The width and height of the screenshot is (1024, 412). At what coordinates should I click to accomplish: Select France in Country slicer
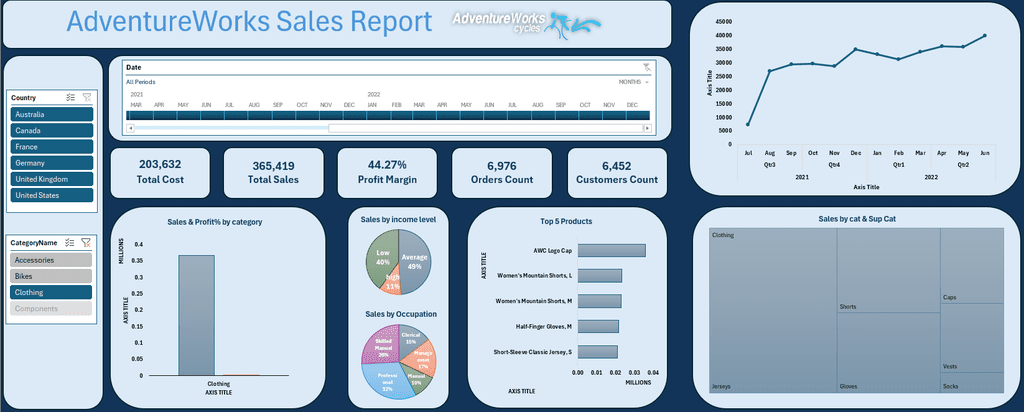(x=52, y=147)
